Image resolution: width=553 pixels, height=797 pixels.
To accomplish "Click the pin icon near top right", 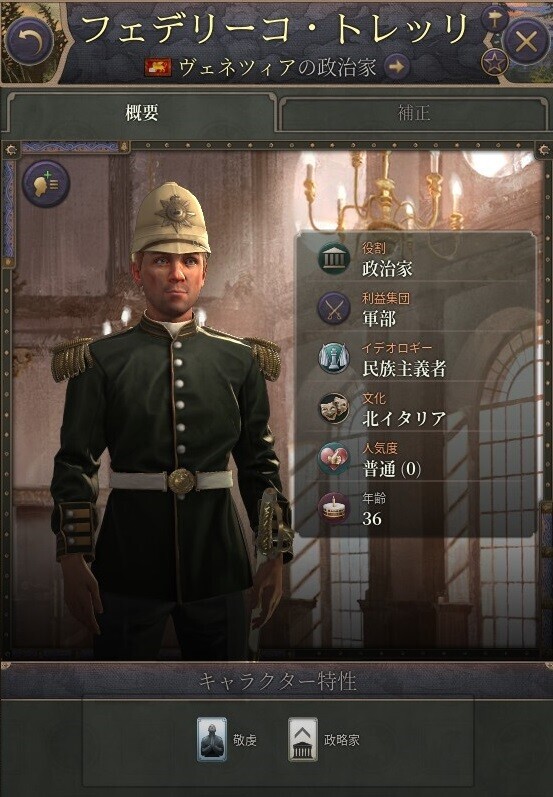I will [x=494, y=20].
